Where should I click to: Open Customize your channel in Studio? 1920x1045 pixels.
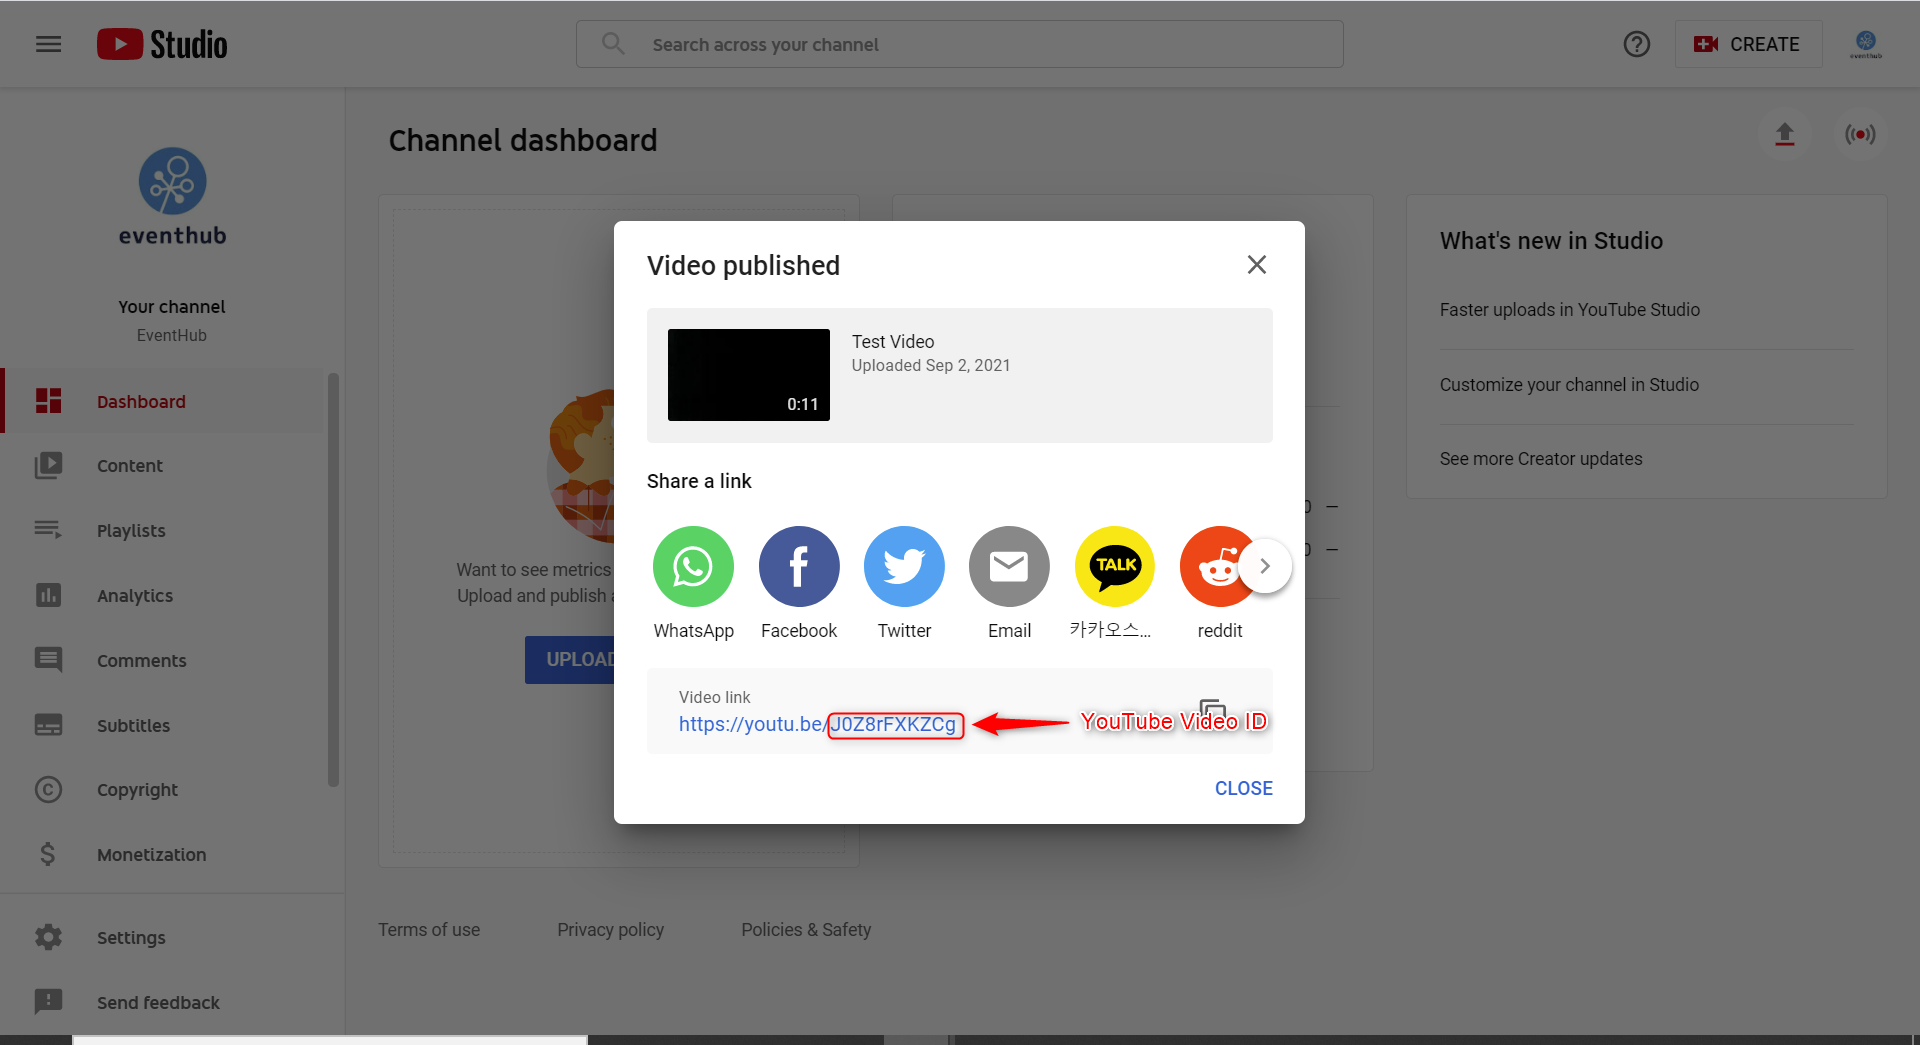tap(1569, 385)
